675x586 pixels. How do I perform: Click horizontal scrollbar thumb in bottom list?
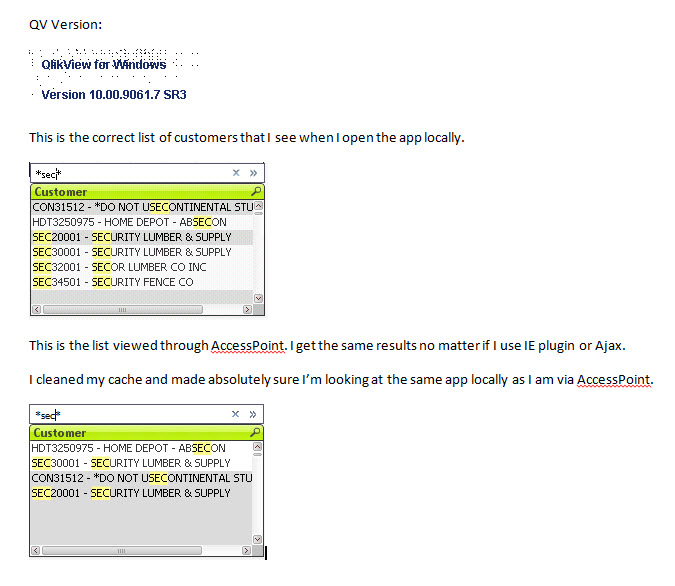[122, 550]
